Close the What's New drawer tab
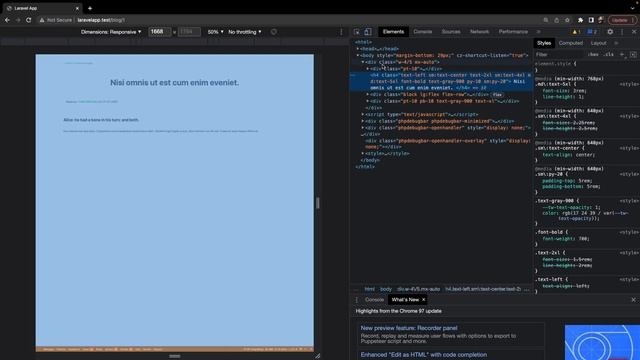The image size is (640, 360). (424, 300)
